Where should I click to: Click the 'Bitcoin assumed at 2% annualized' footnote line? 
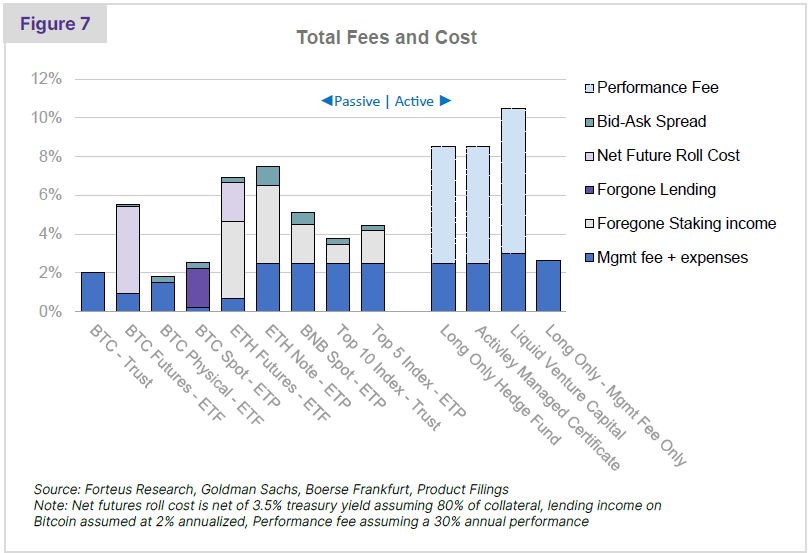click(x=311, y=521)
